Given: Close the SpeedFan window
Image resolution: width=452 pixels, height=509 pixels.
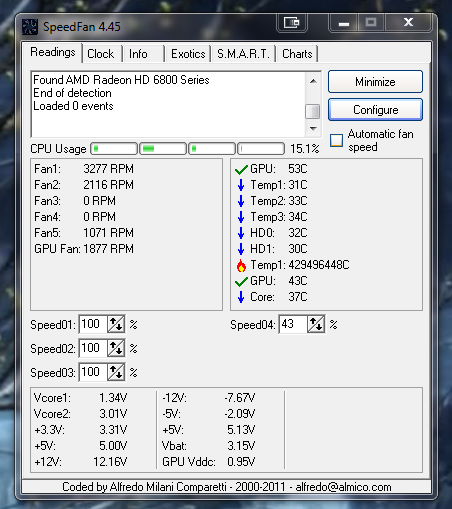Looking at the screenshot, I should click(x=408, y=23).
